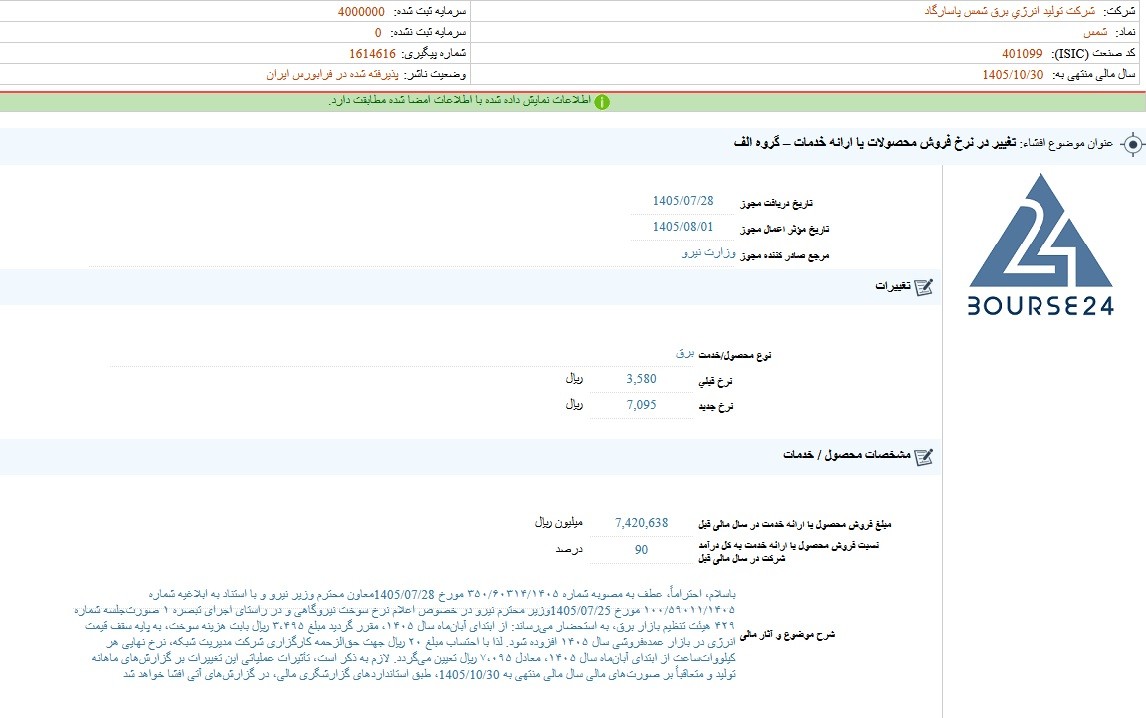The width and height of the screenshot is (1146, 718).
Task: Click the publisher status پذیرفته شده در فرابورس ایران
Action: pyautogui.click(x=333, y=75)
